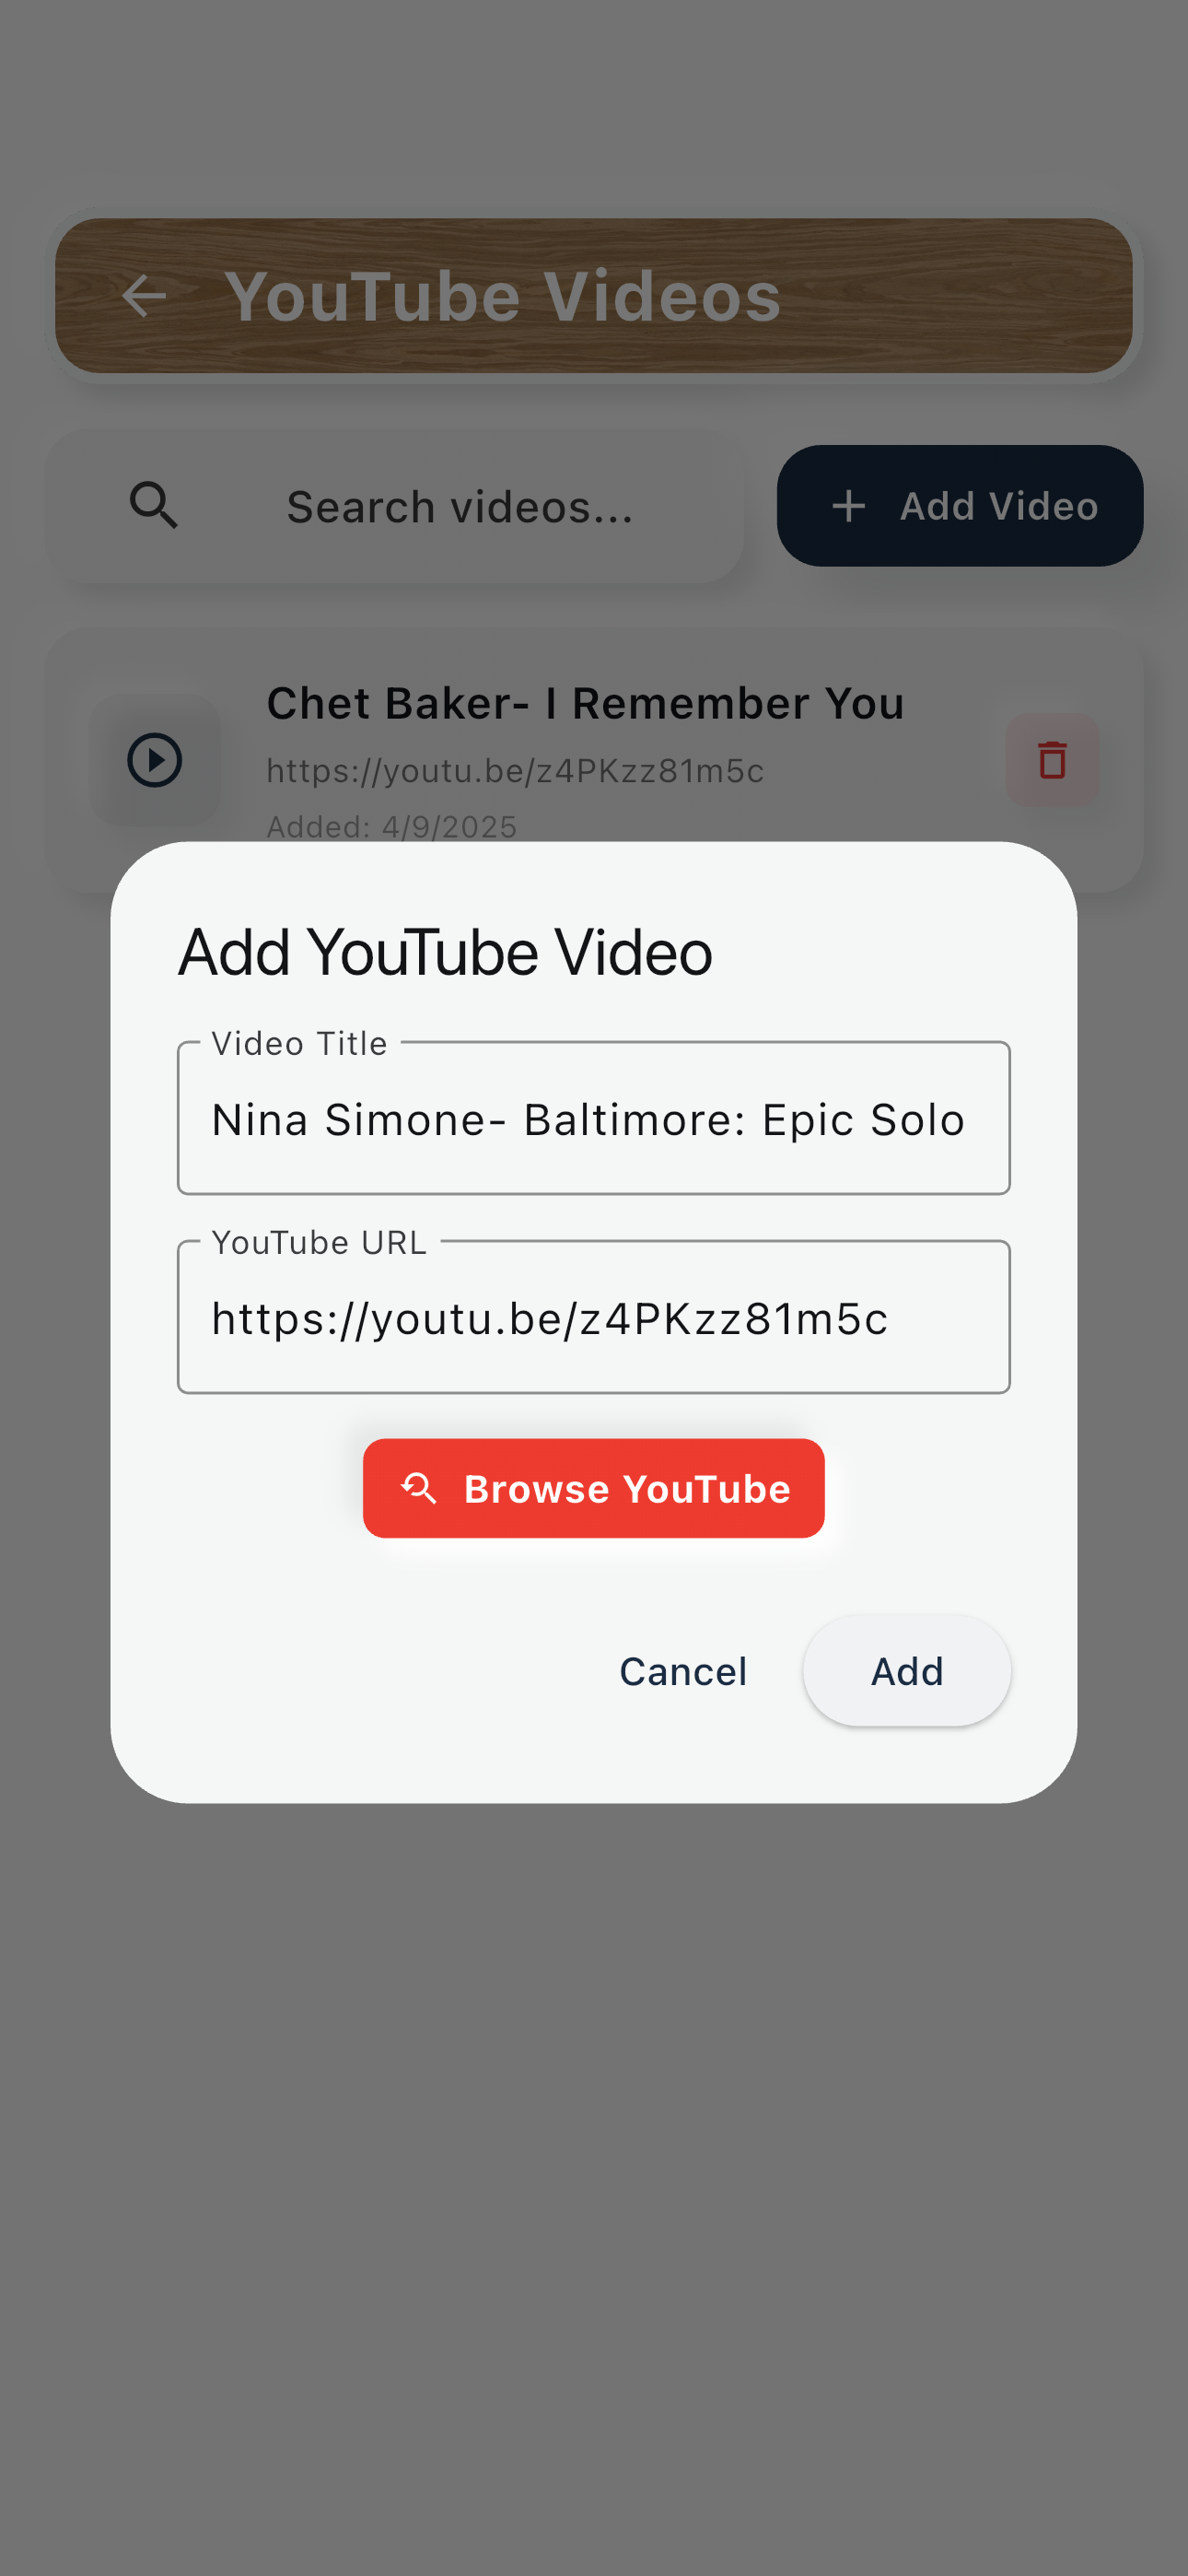Focus the Video Title field
Viewport: 1188px width, 2576px height.
[594, 1118]
